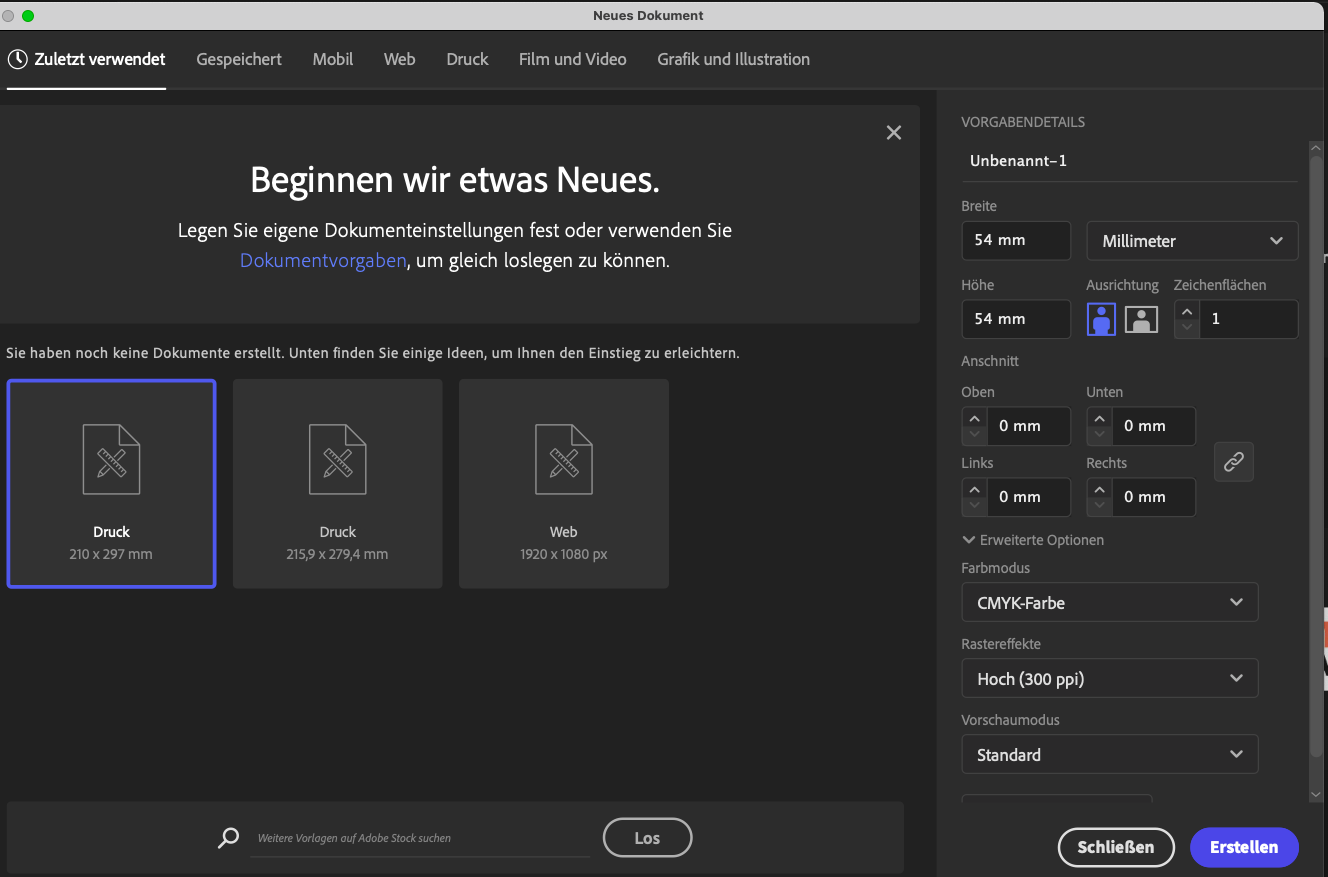This screenshot has width=1328, height=877.
Task: Click document icon in Druck 215,9 x 279,4 preset
Action: pyautogui.click(x=338, y=459)
